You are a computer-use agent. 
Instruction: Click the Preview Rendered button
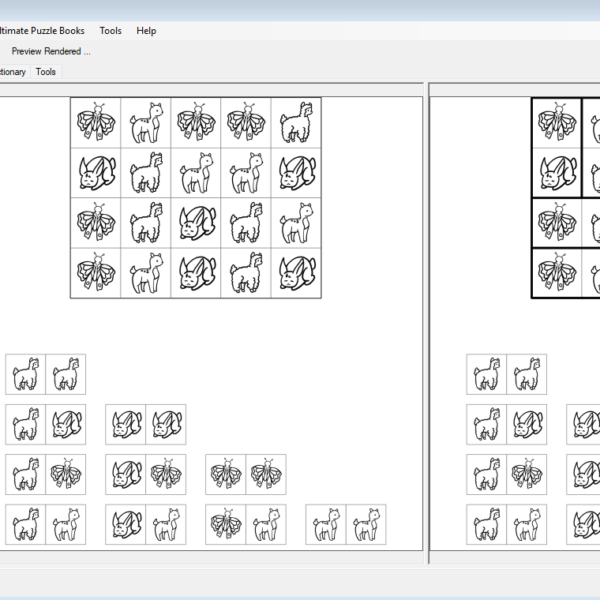[50, 51]
